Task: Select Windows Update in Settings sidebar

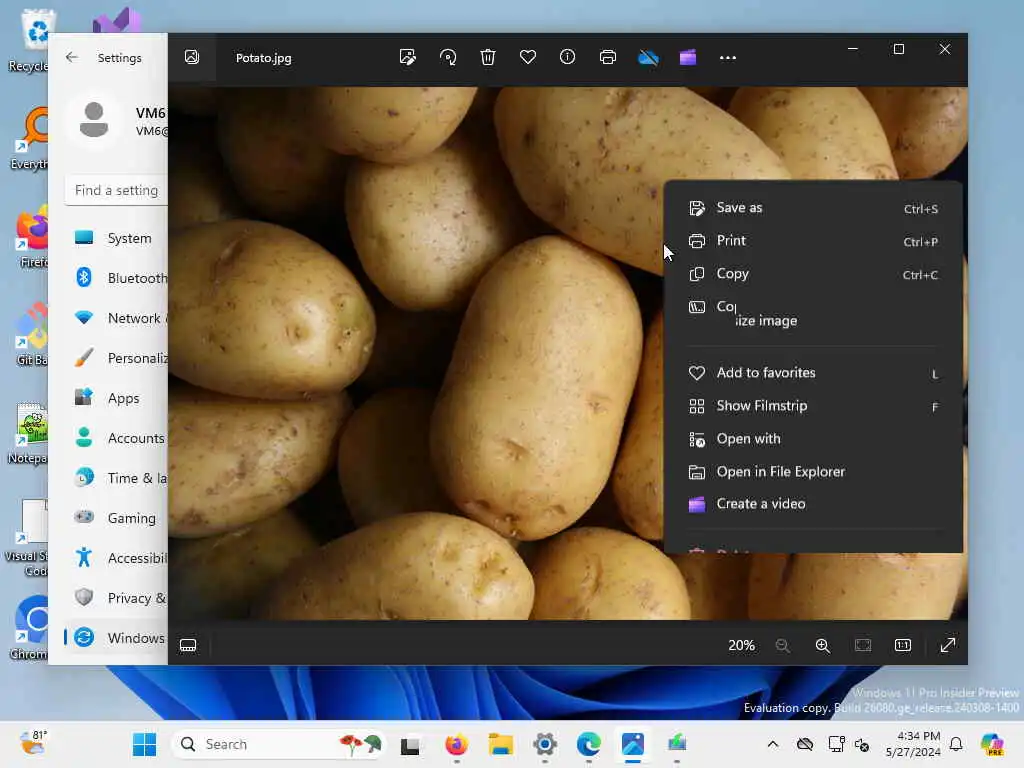Action: tap(118, 637)
